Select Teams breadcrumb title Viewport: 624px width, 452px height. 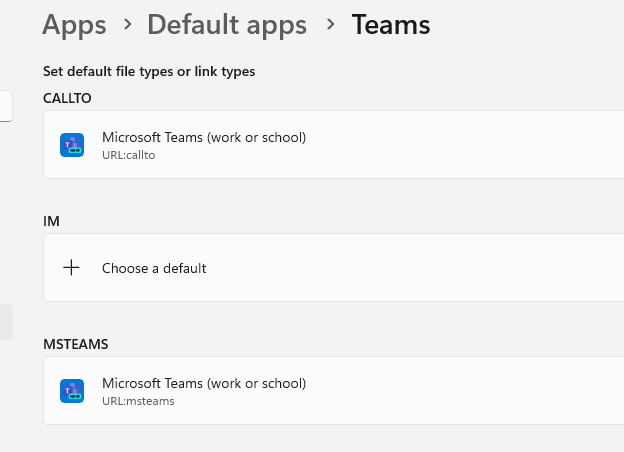391,25
